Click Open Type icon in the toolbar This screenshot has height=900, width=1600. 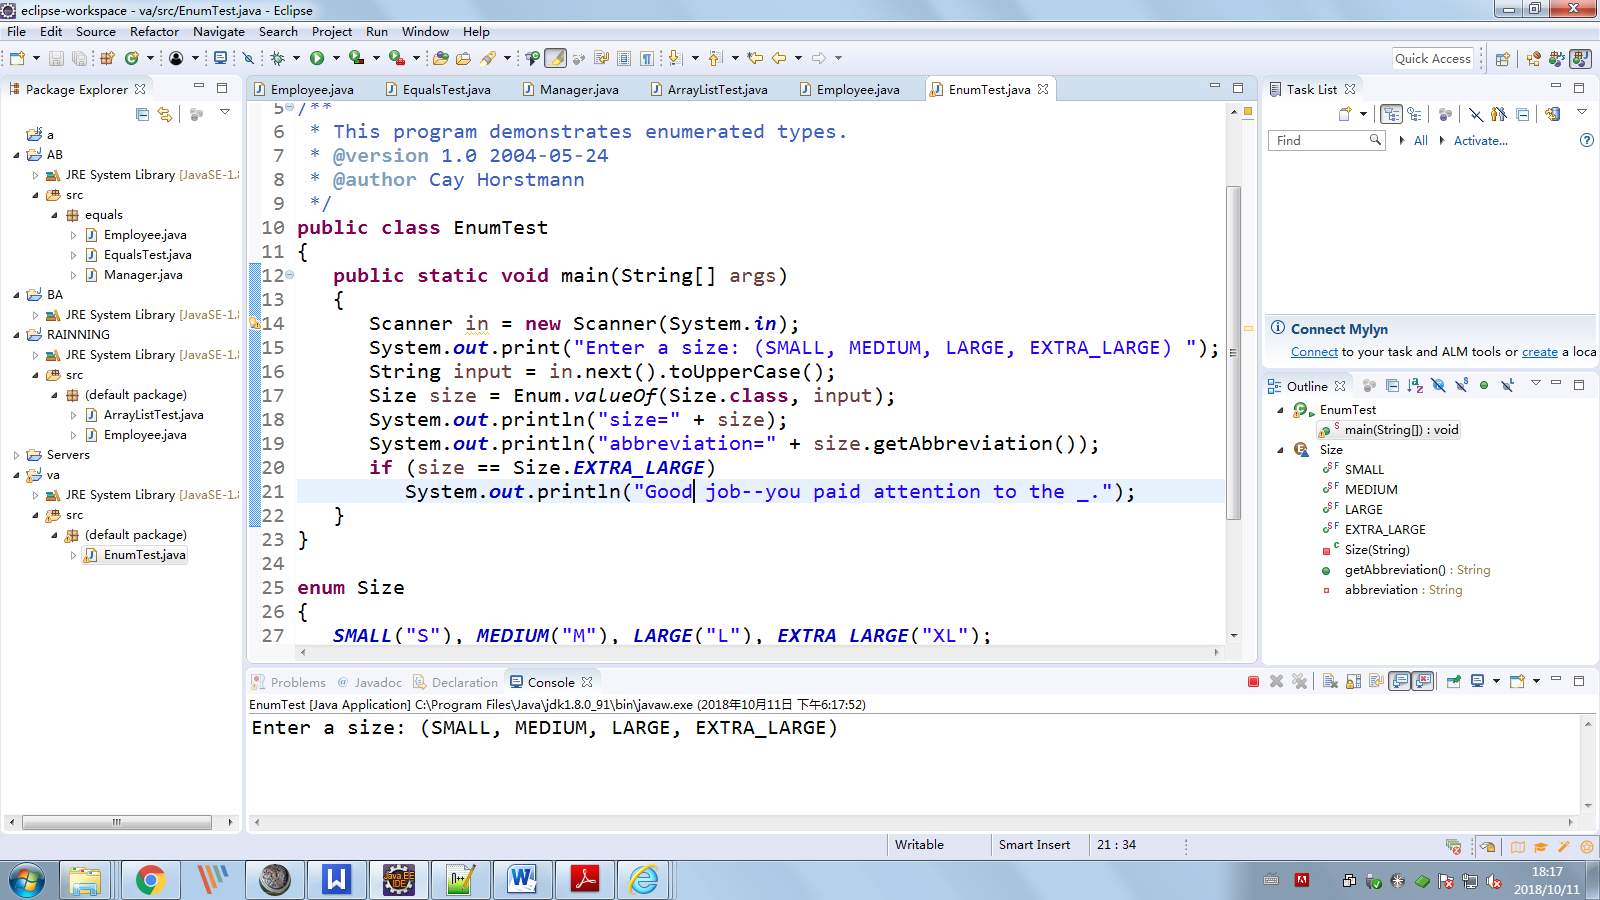pyautogui.click(x=441, y=58)
